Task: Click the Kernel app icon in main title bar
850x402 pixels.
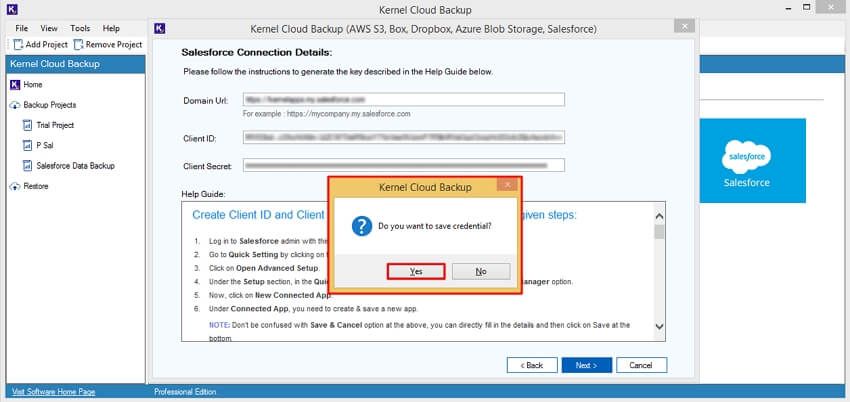Action: 11,9
